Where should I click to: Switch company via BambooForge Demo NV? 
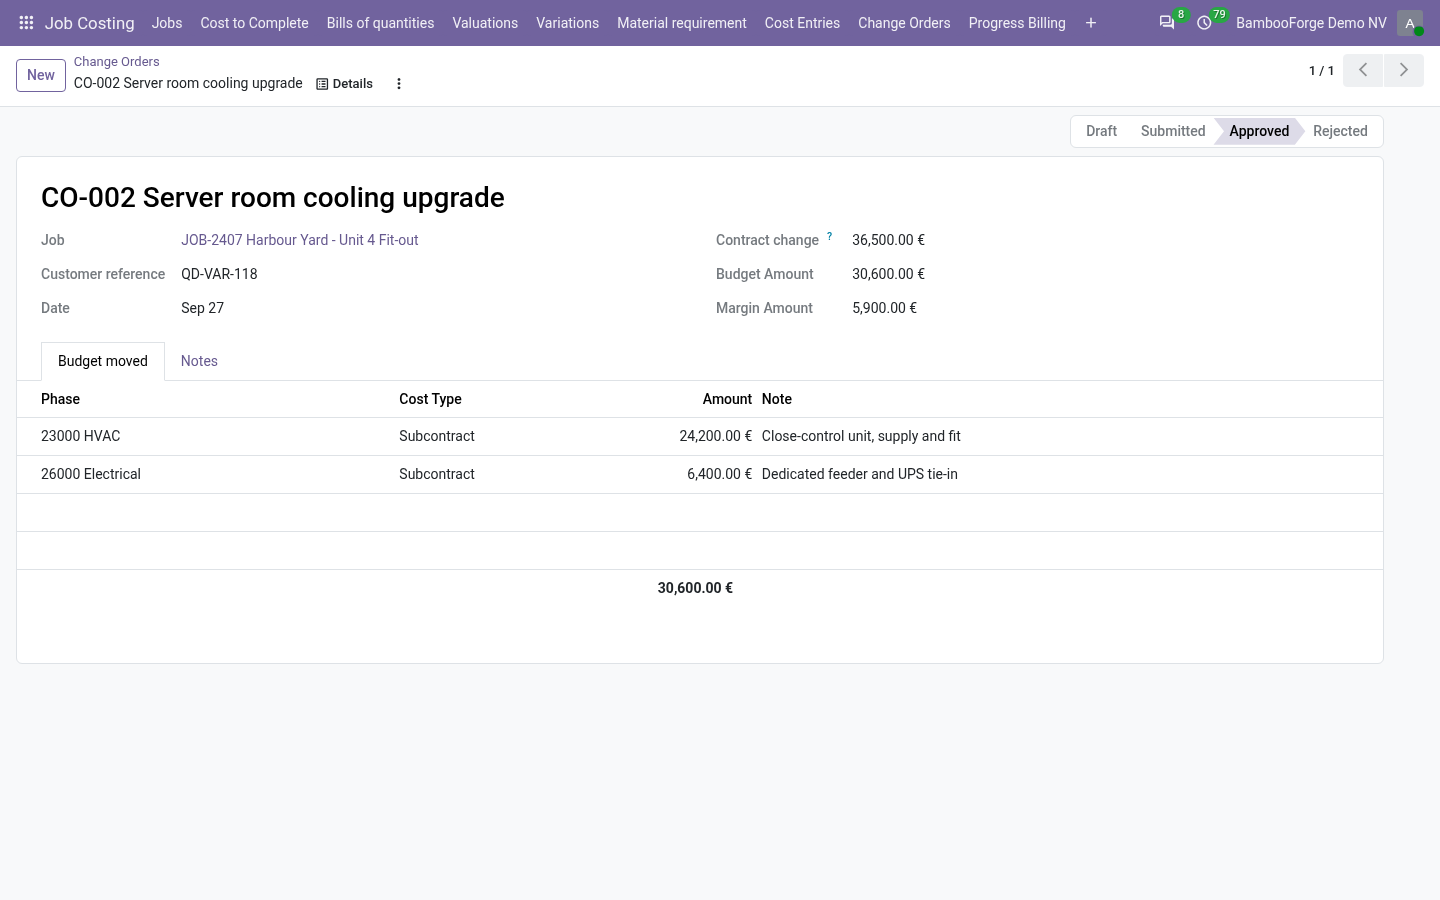(x=1311, y=23)
